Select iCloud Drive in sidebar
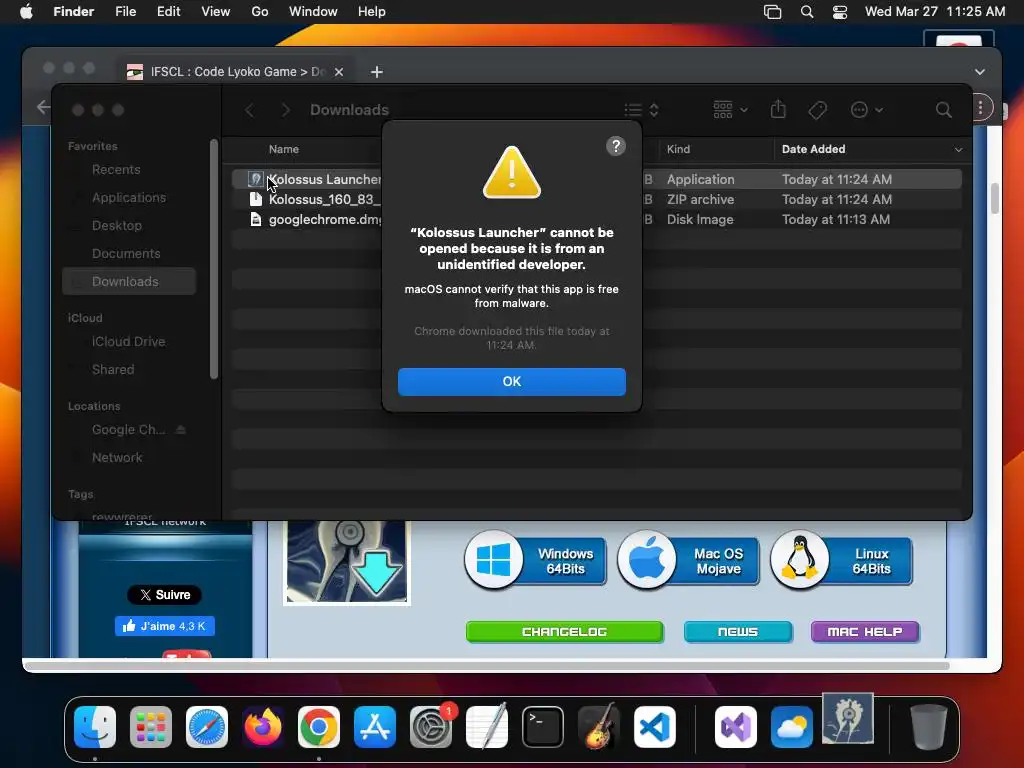1024x768 pixels. (129, 342)
